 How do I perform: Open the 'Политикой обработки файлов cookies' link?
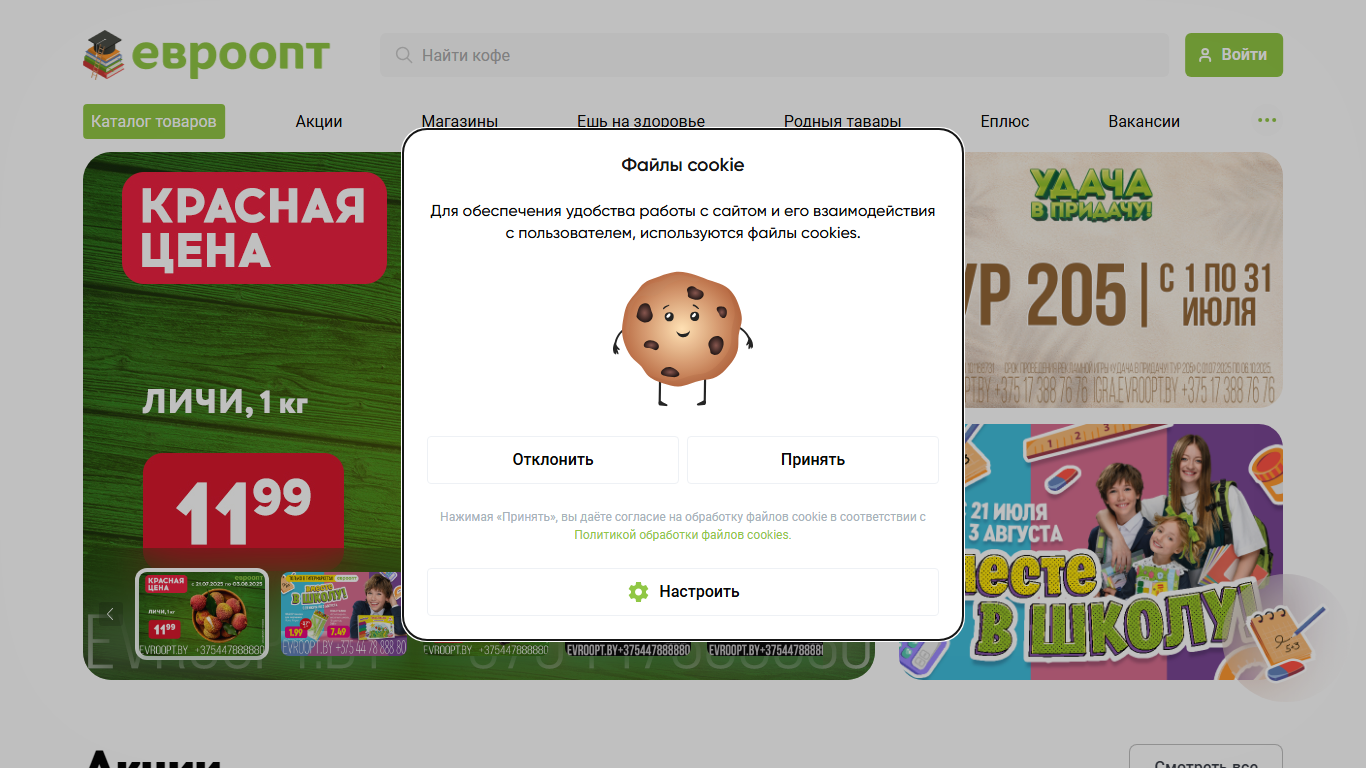click(x=682, y=535)
